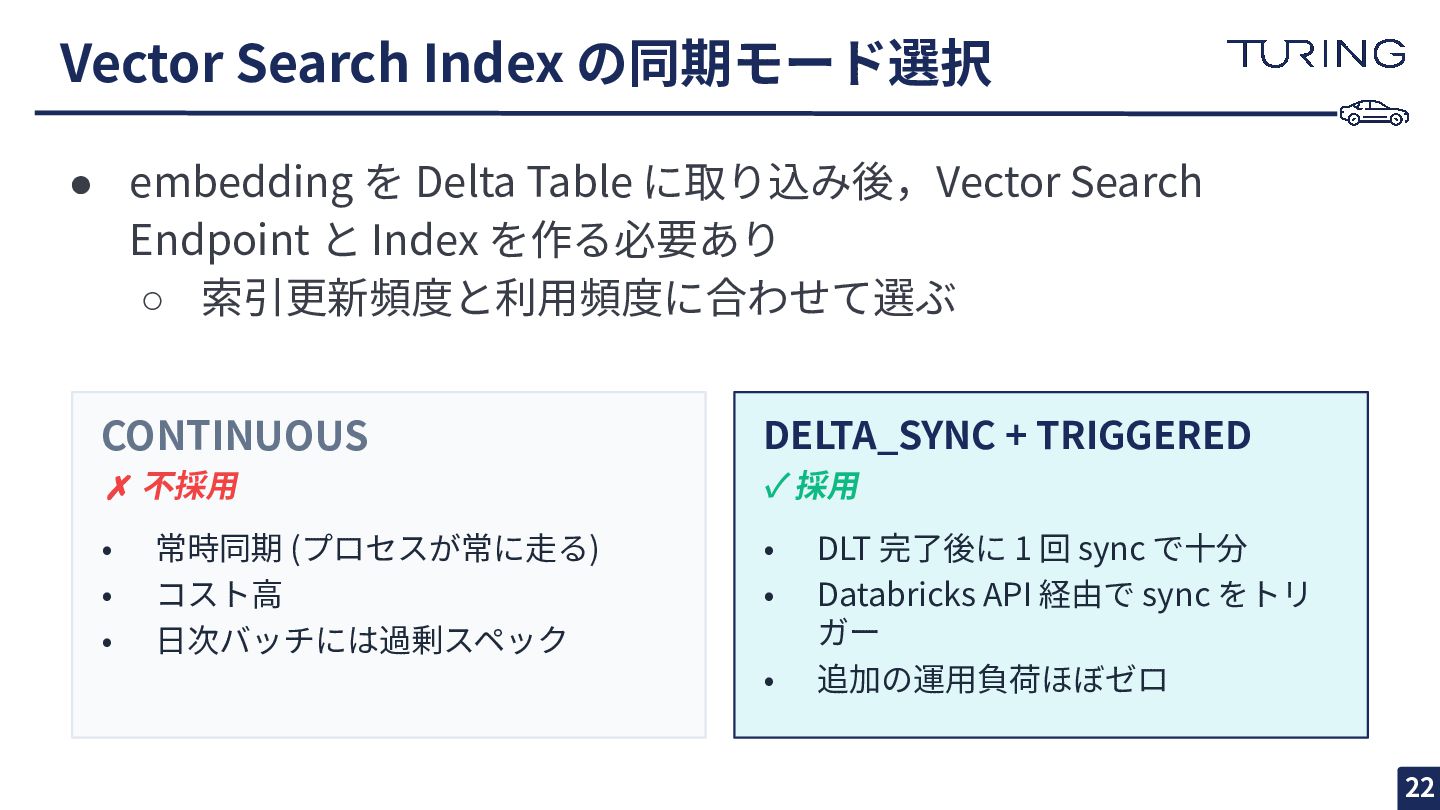Click the CONTINUOUS heading
This screenshot has width=1440, height=810.
[235, 436]
